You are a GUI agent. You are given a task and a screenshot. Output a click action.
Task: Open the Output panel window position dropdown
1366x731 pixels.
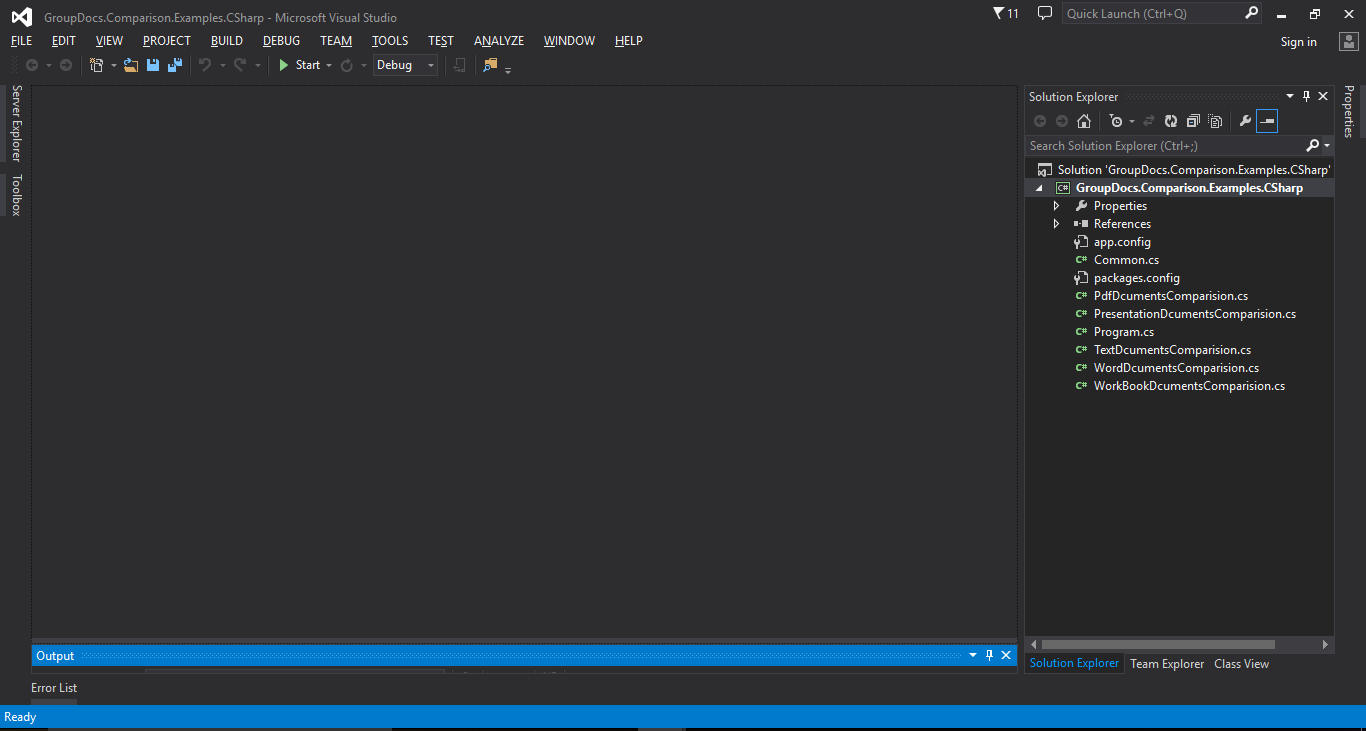[x=973, y=656]
